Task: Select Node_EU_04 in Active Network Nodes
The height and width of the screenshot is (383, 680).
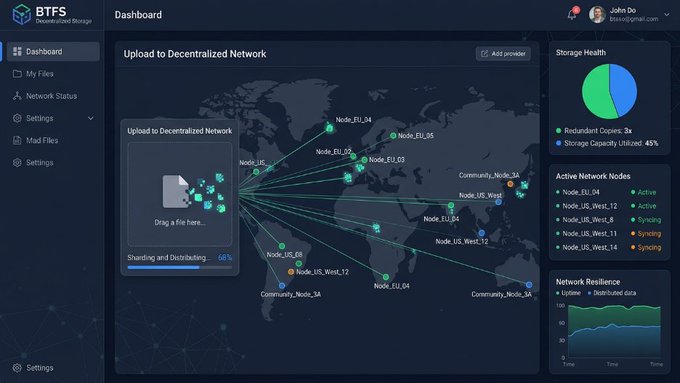Action: pos(581,192)
